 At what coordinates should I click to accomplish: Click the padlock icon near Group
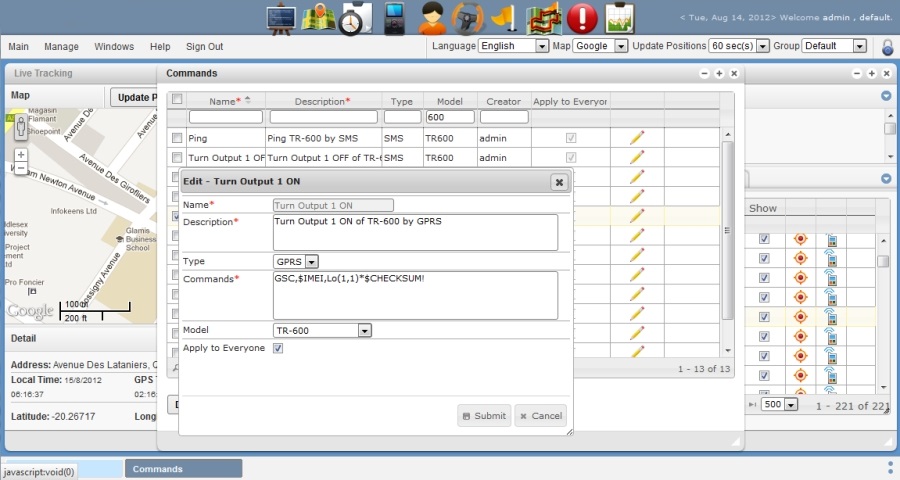887,46
